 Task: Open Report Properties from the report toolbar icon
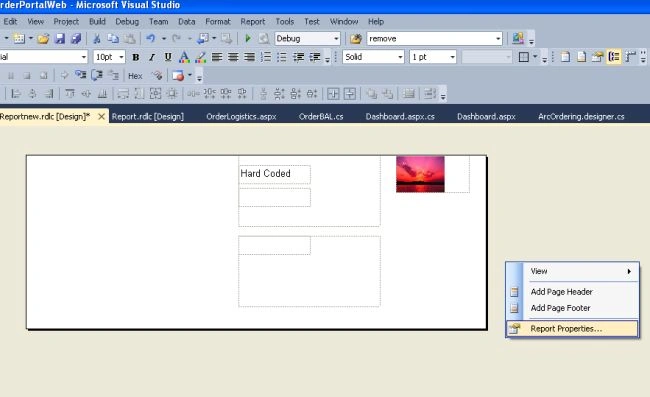point(597,57)
